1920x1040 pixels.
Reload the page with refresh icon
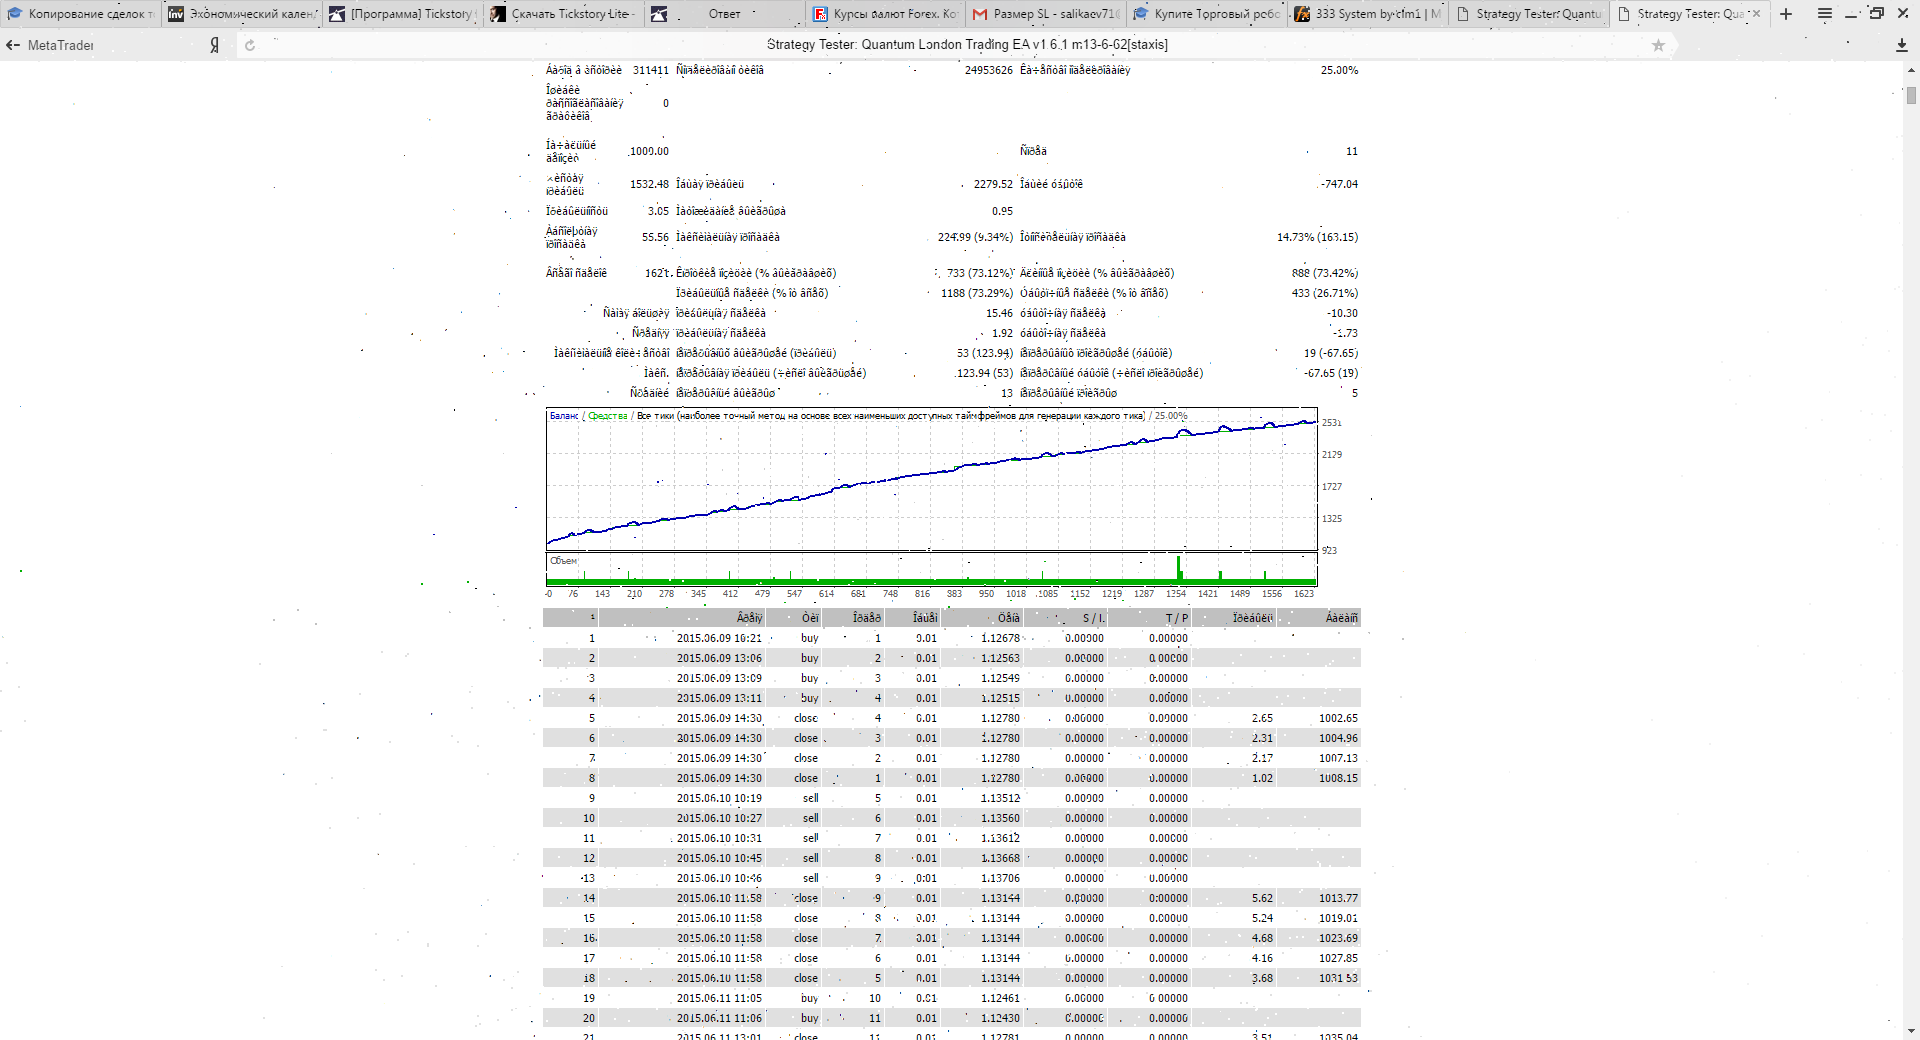point(250,45)
